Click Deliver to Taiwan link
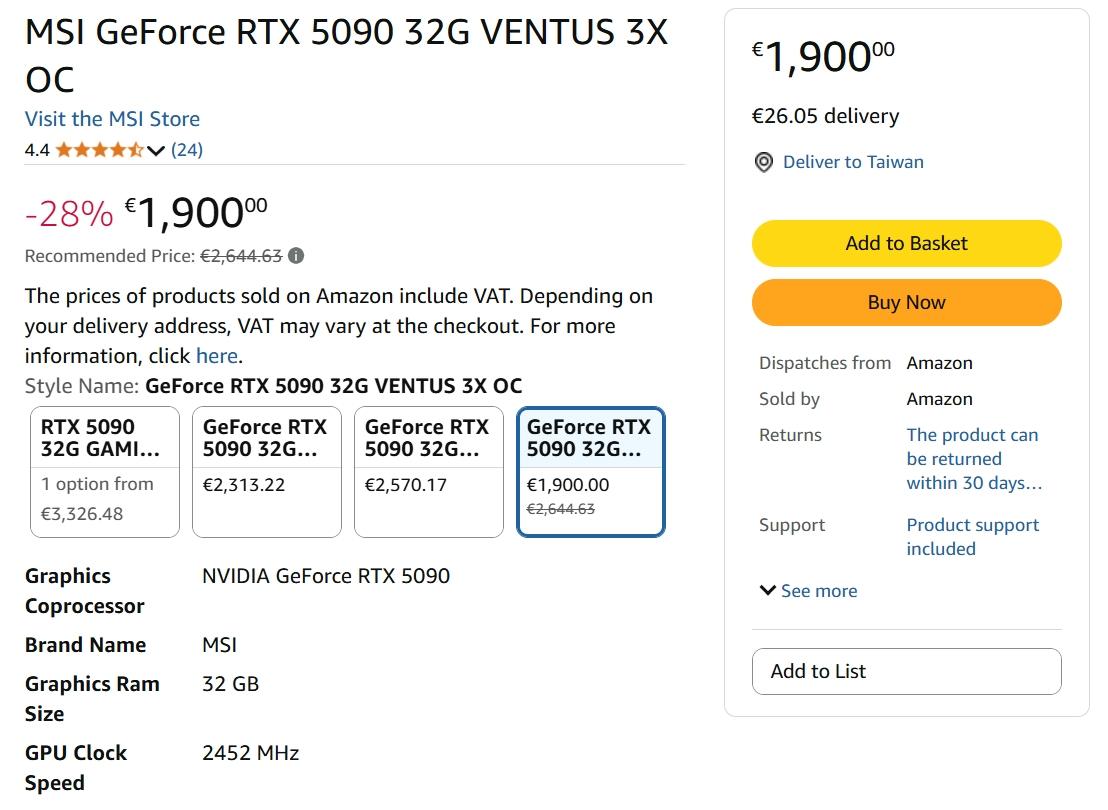Image resolution: width=1108 pixels, height=810 pixels. pos(853,162)
